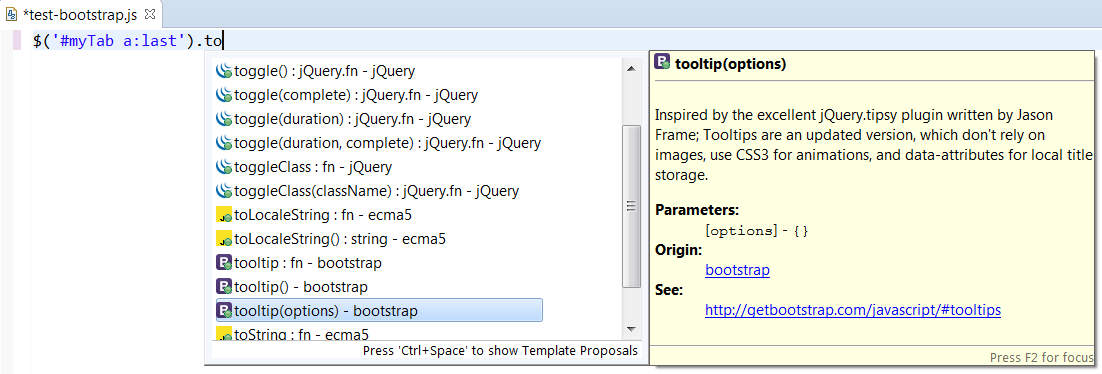The height and width of the screenshot is (374, 1102).
Task: Click bootstrap icon in tooltip(options) documentation header
Action: [x=662, y=63]
